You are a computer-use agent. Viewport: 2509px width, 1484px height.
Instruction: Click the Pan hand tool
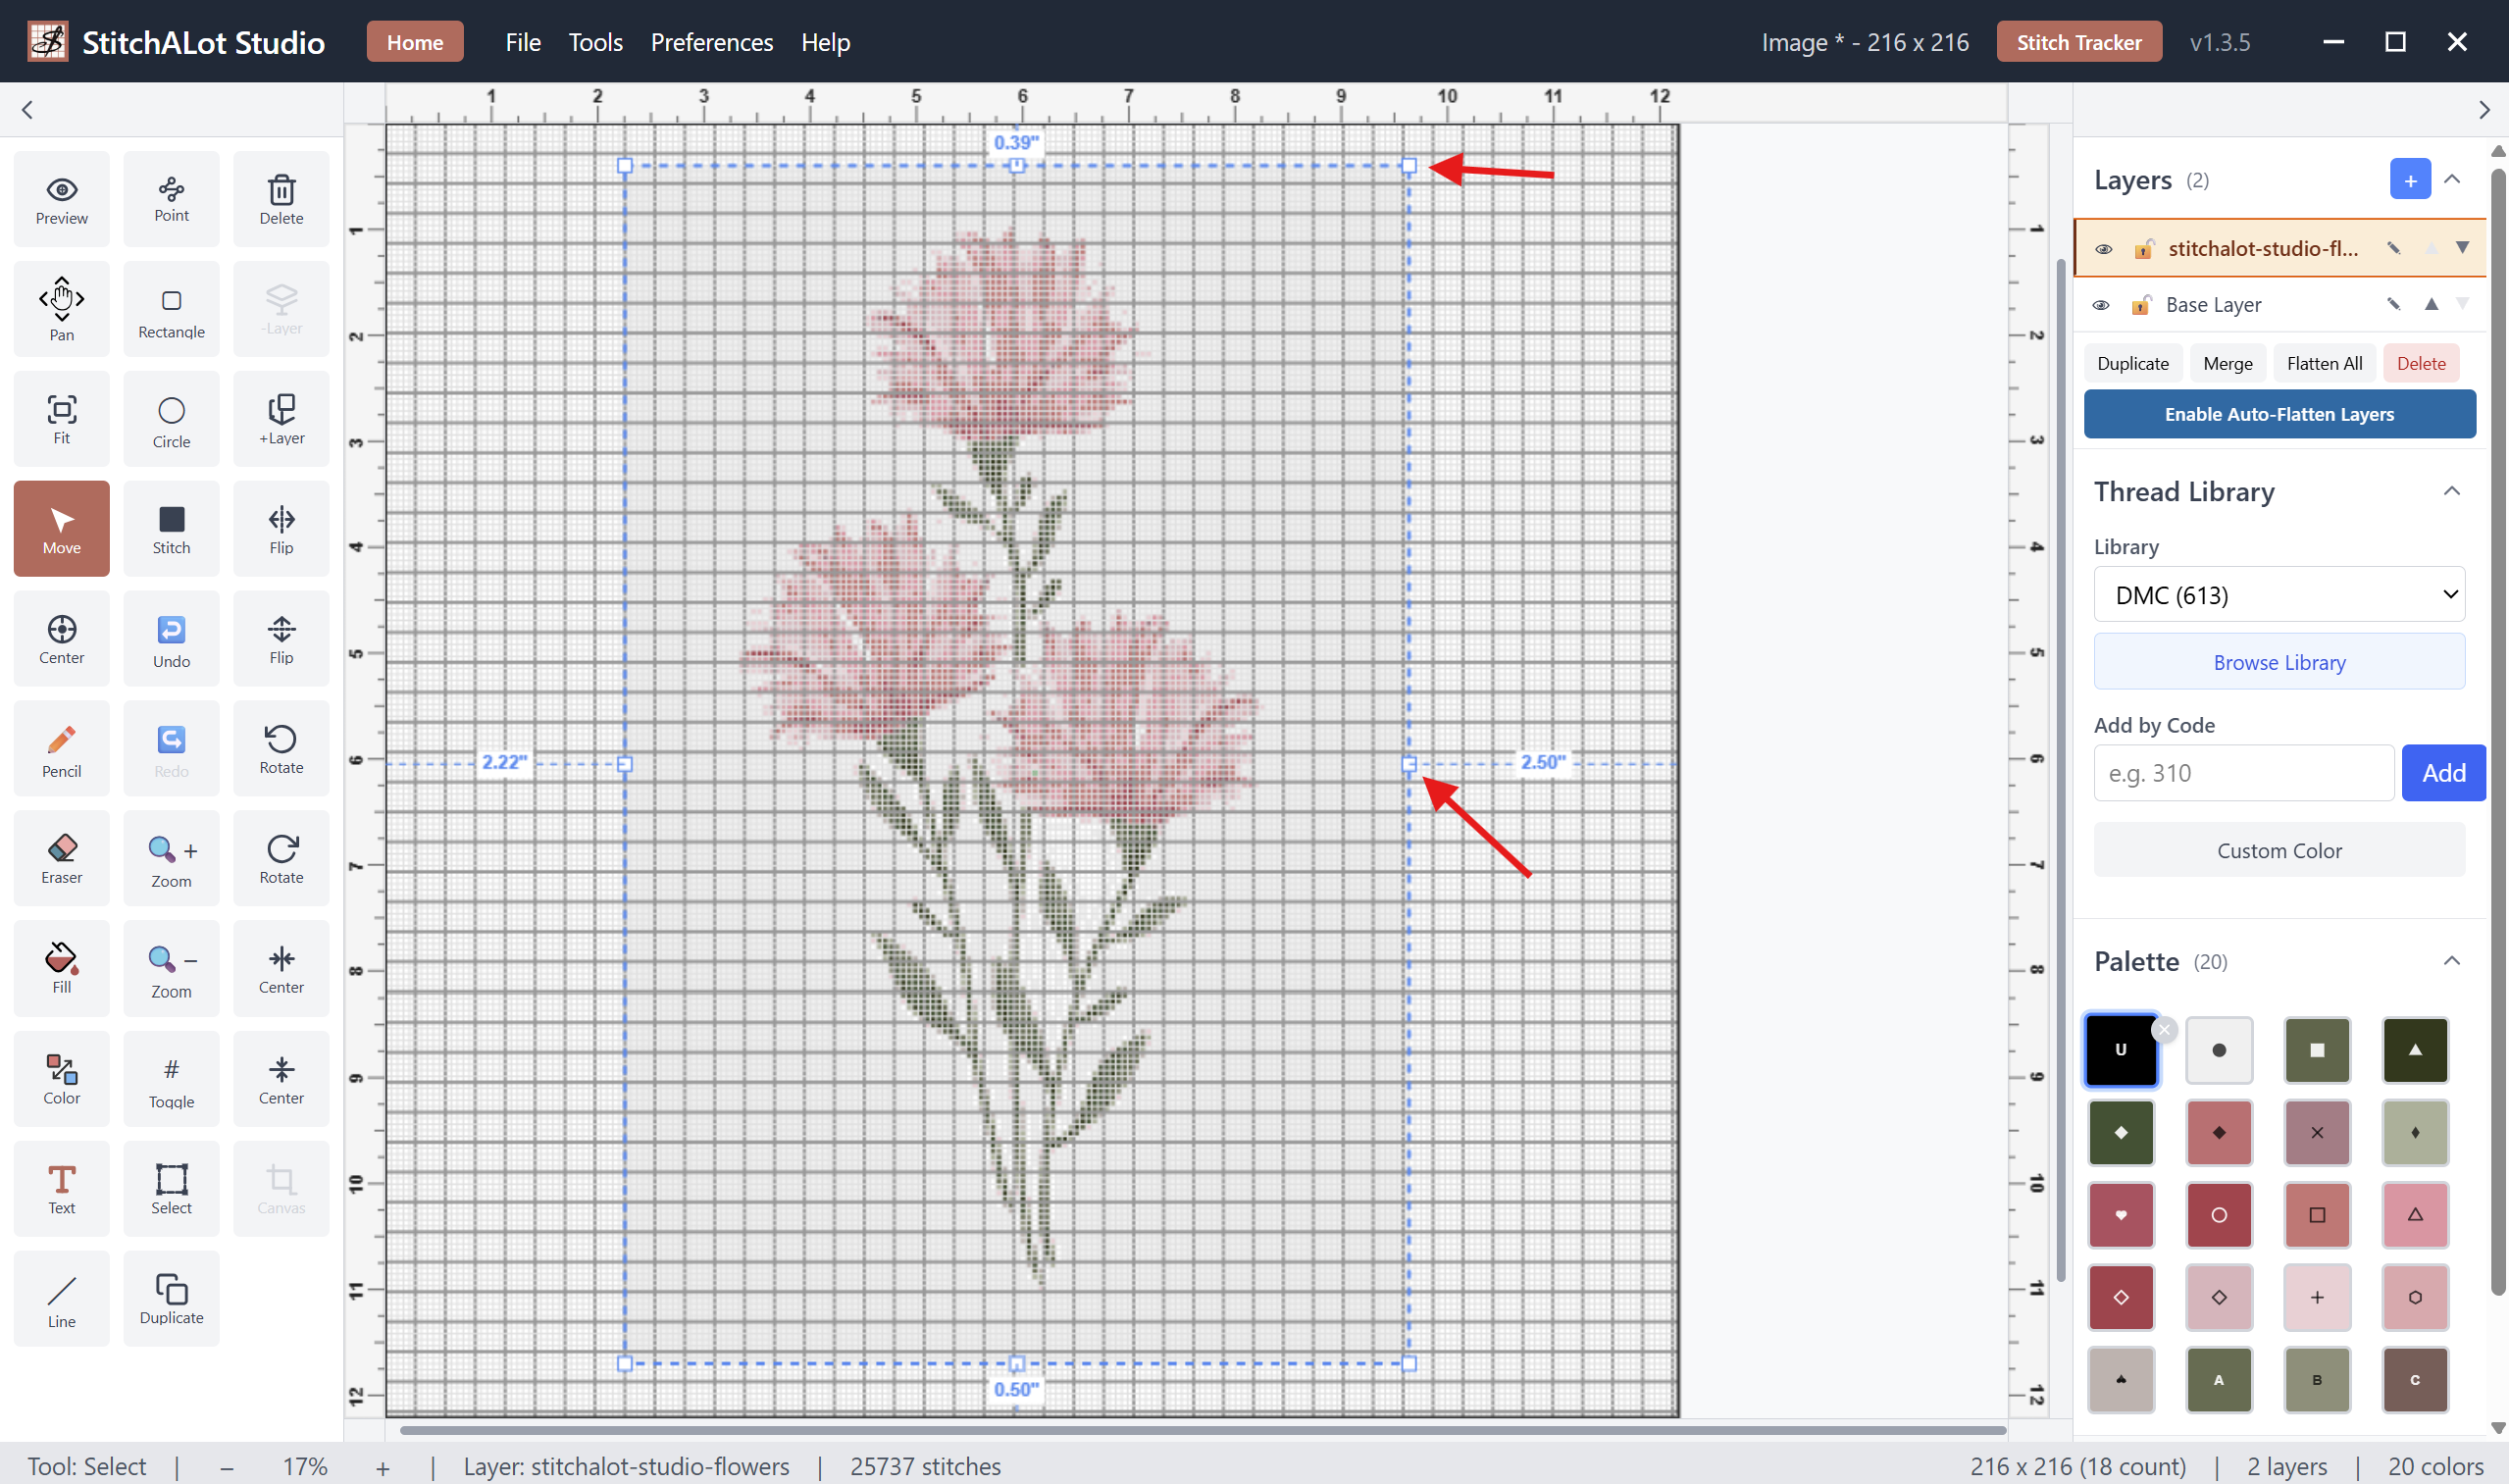pyautogui.click(x=61, y=309)
